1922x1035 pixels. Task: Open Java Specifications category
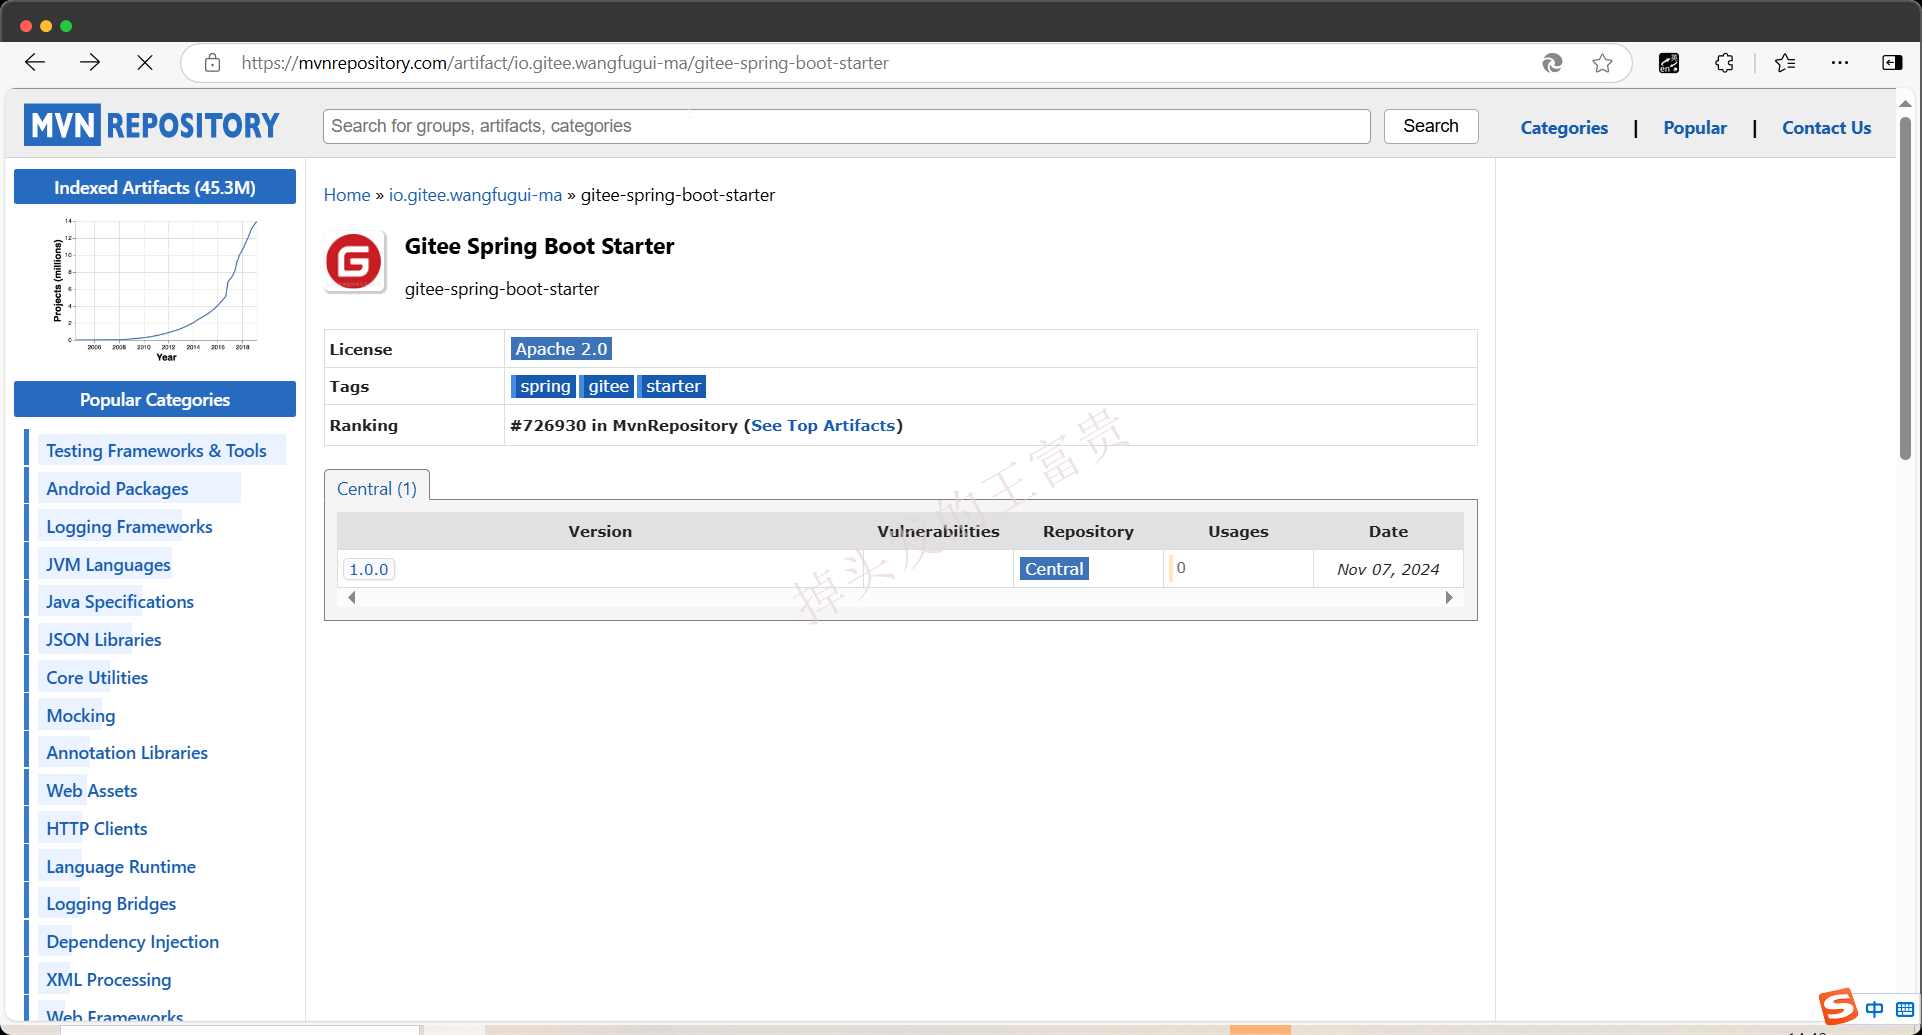120,602
